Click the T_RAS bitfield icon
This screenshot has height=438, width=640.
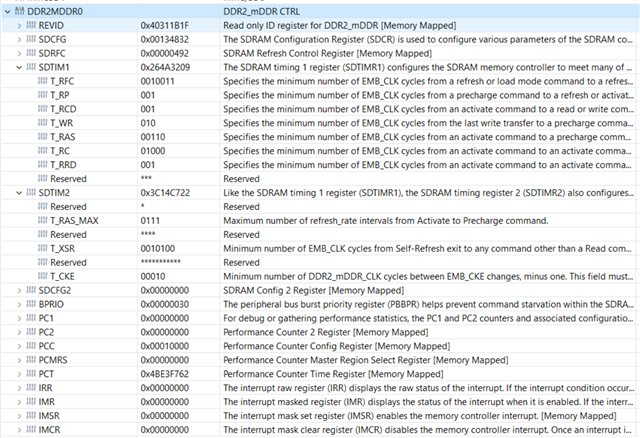[42, 136]
